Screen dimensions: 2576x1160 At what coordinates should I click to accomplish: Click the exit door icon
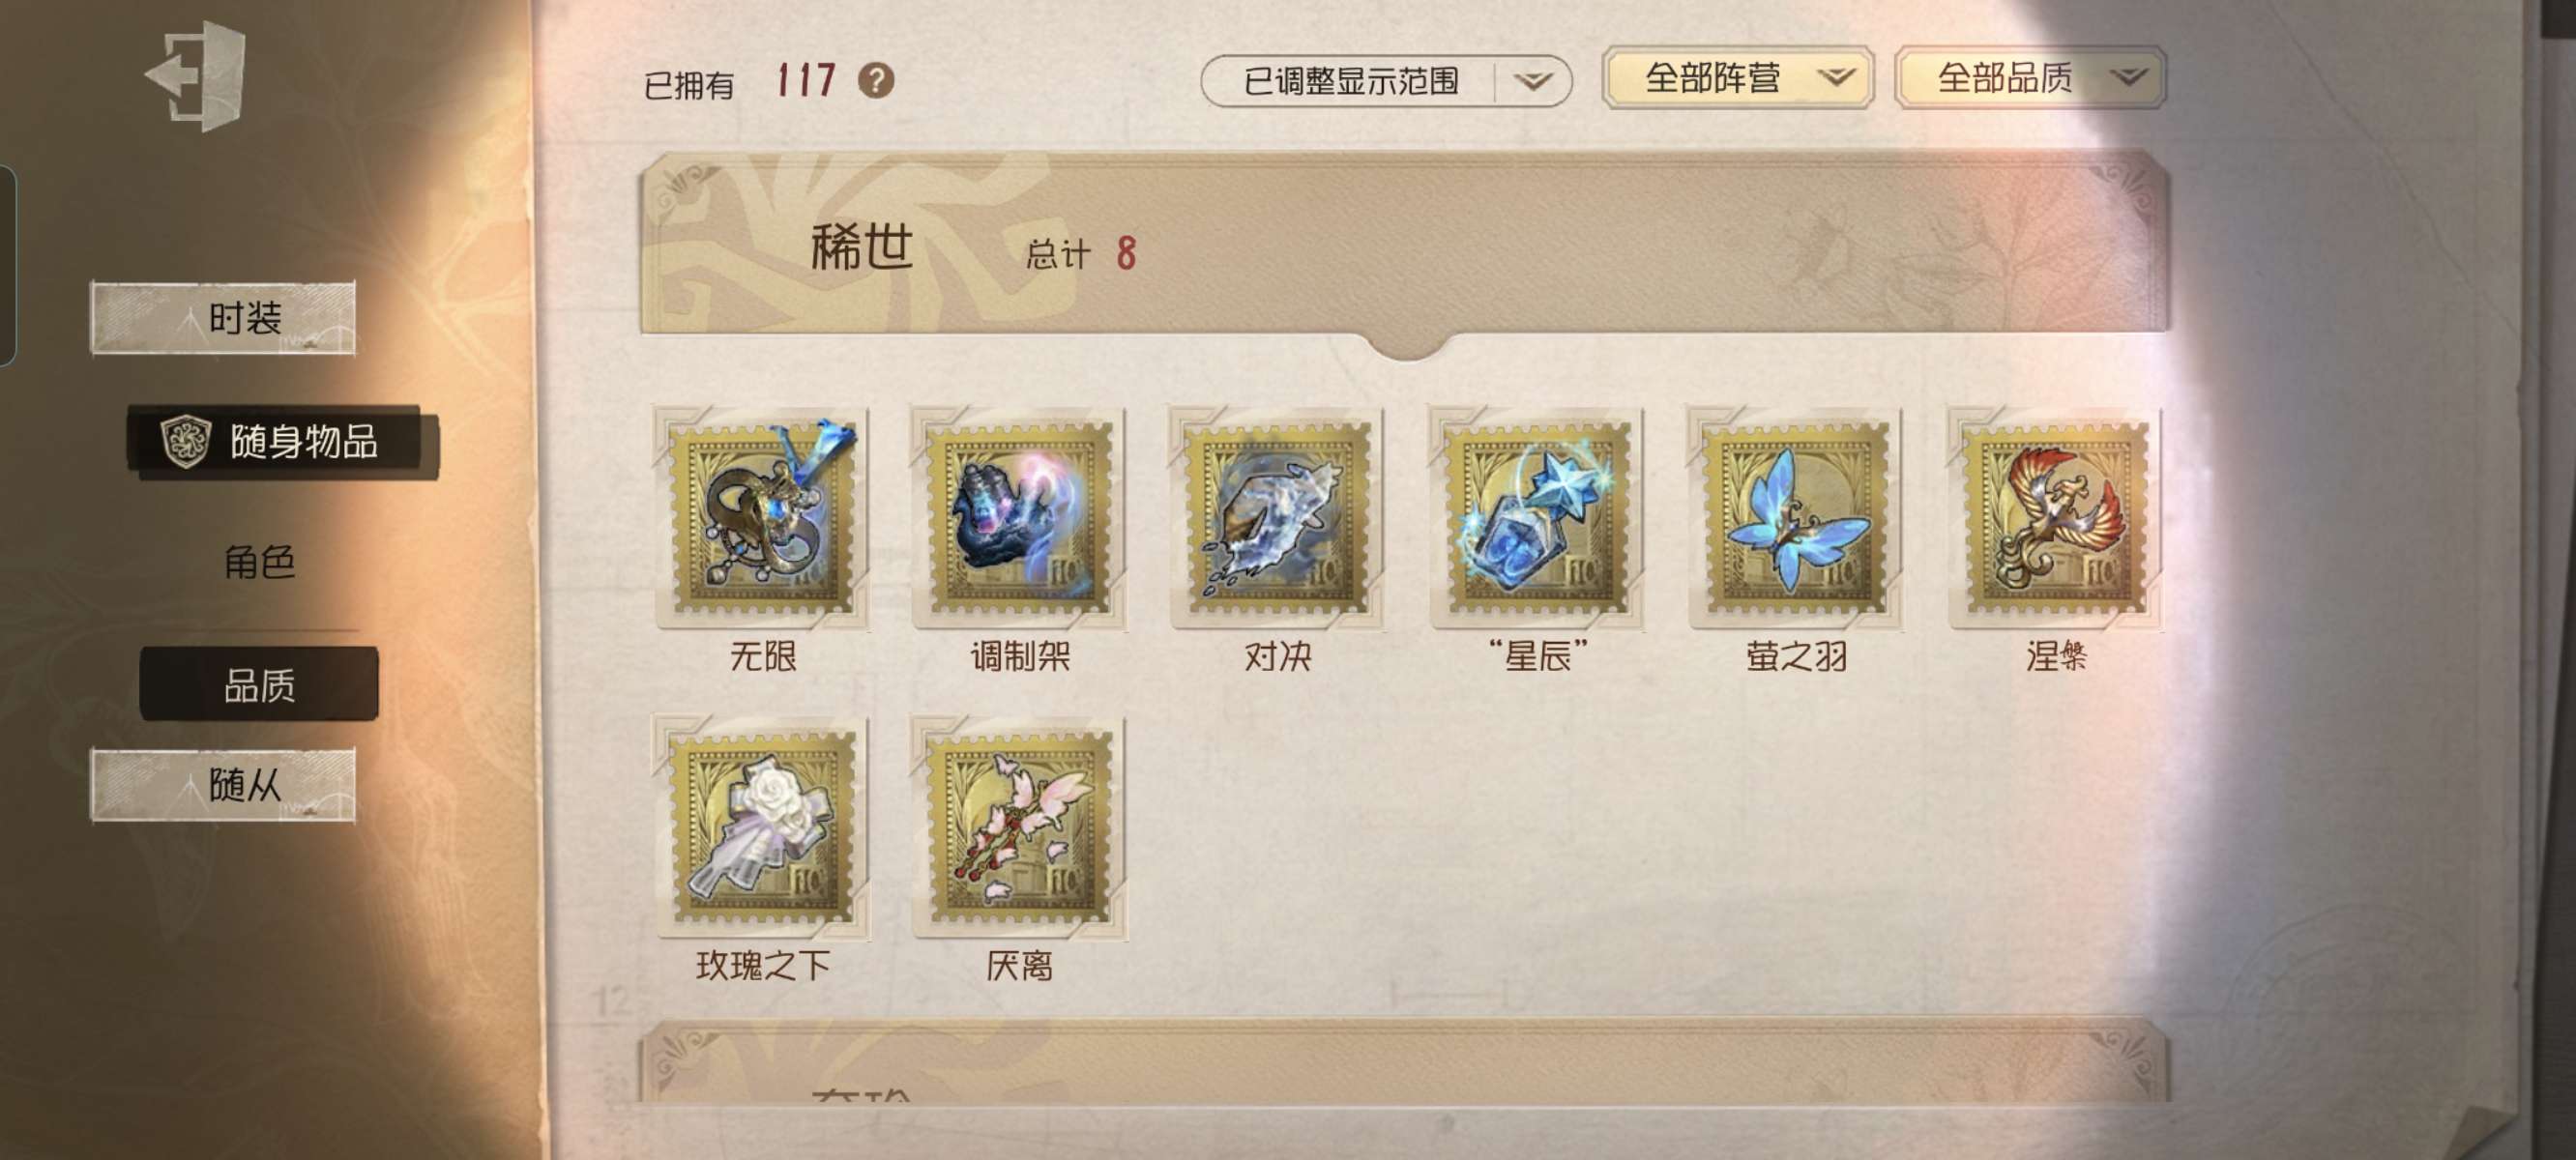(197, 76)
